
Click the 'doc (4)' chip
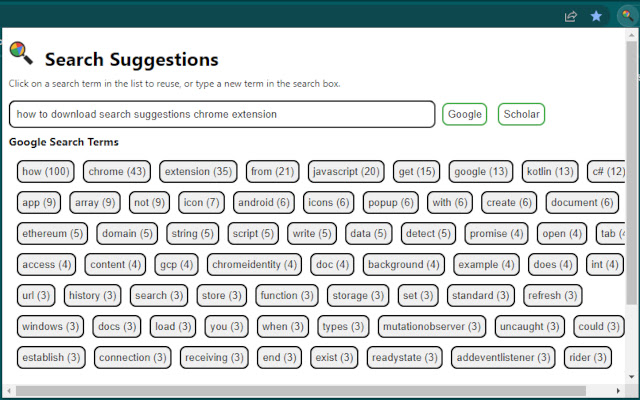click(x=332, y=264)
